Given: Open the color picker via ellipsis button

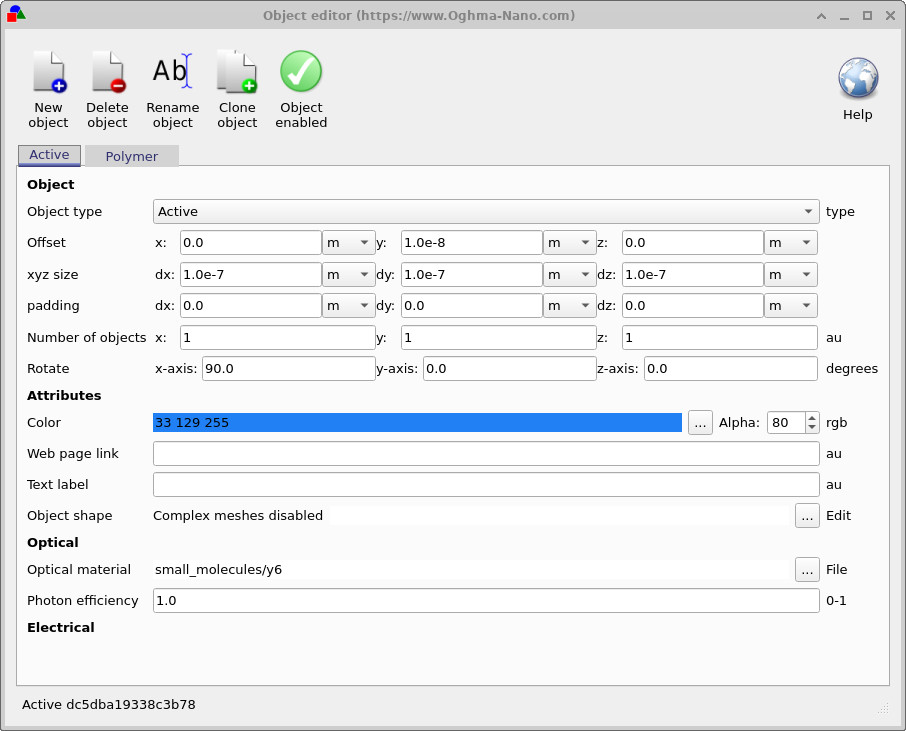Looking at the screenshot, I should pyautogui.click(x=700, y=422).
